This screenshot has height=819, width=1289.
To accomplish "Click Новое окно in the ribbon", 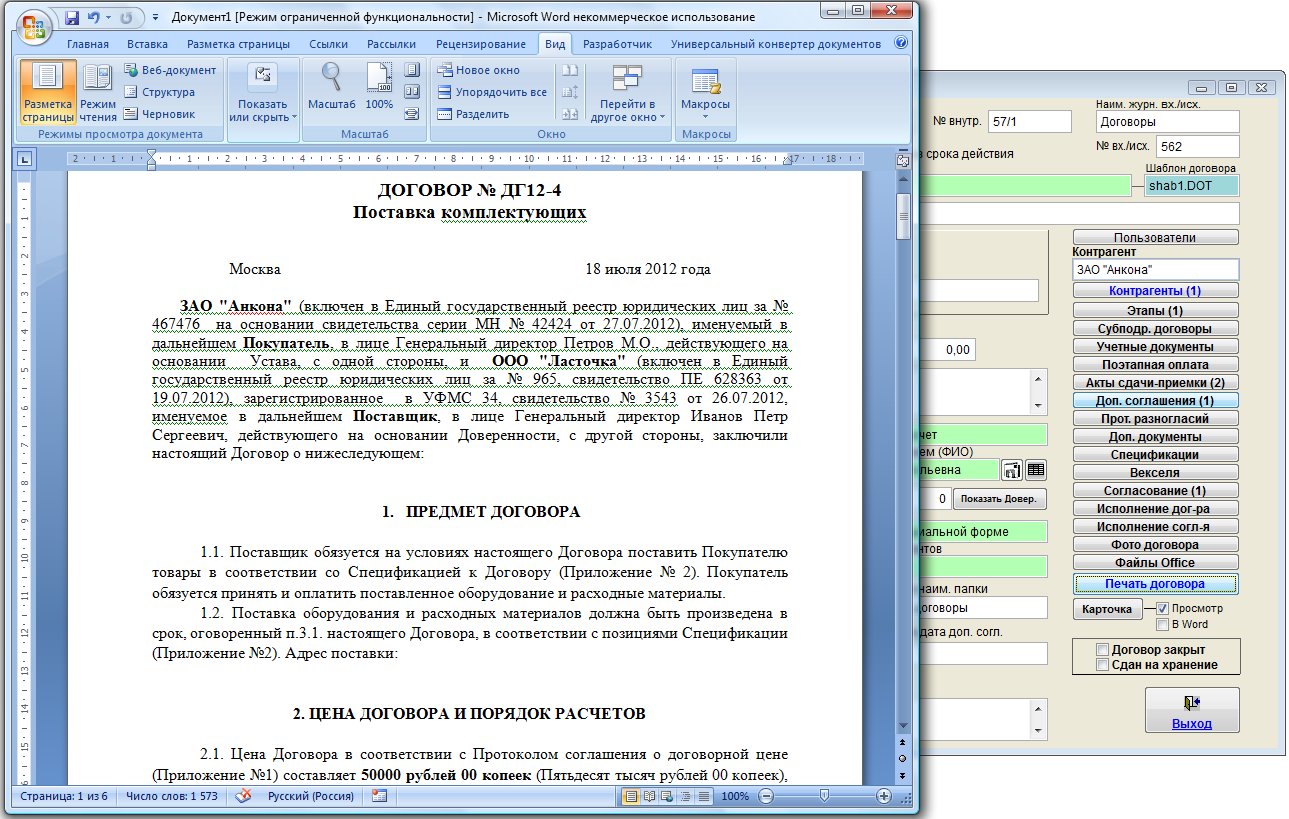I will pos(479,70).
